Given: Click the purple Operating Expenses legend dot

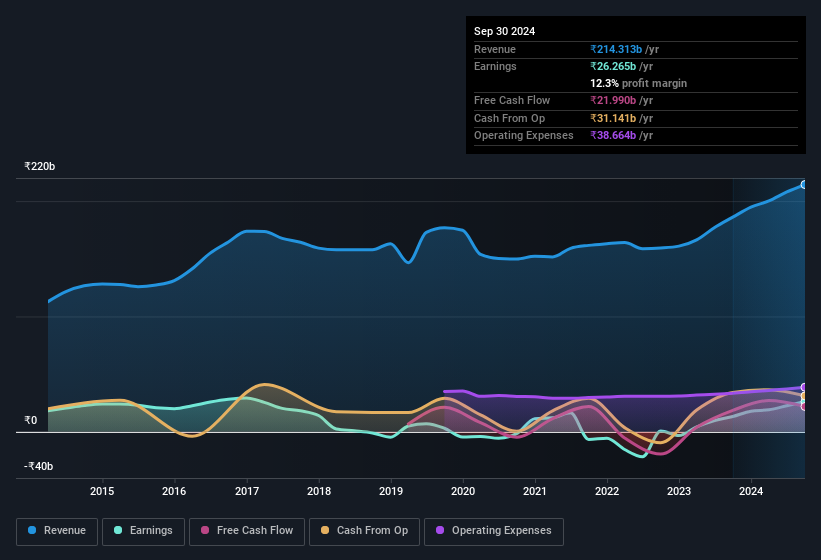Looking at the screenshot, I should pyautogui.click(x=440, y=530).
